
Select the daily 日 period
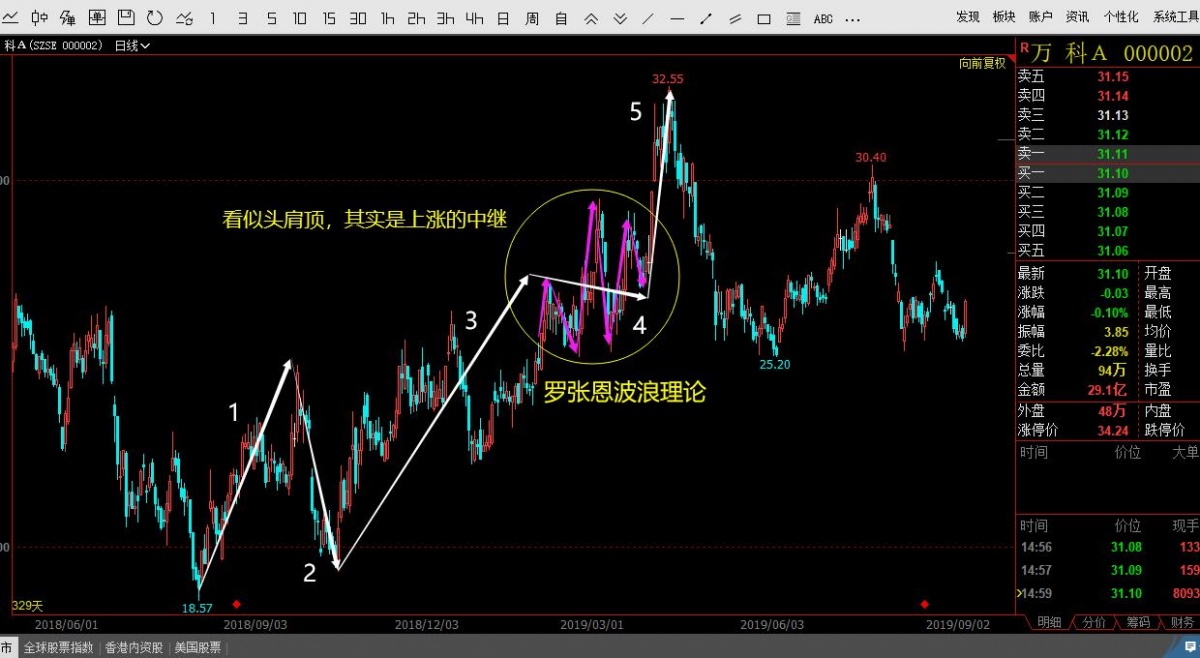[503, 18]
